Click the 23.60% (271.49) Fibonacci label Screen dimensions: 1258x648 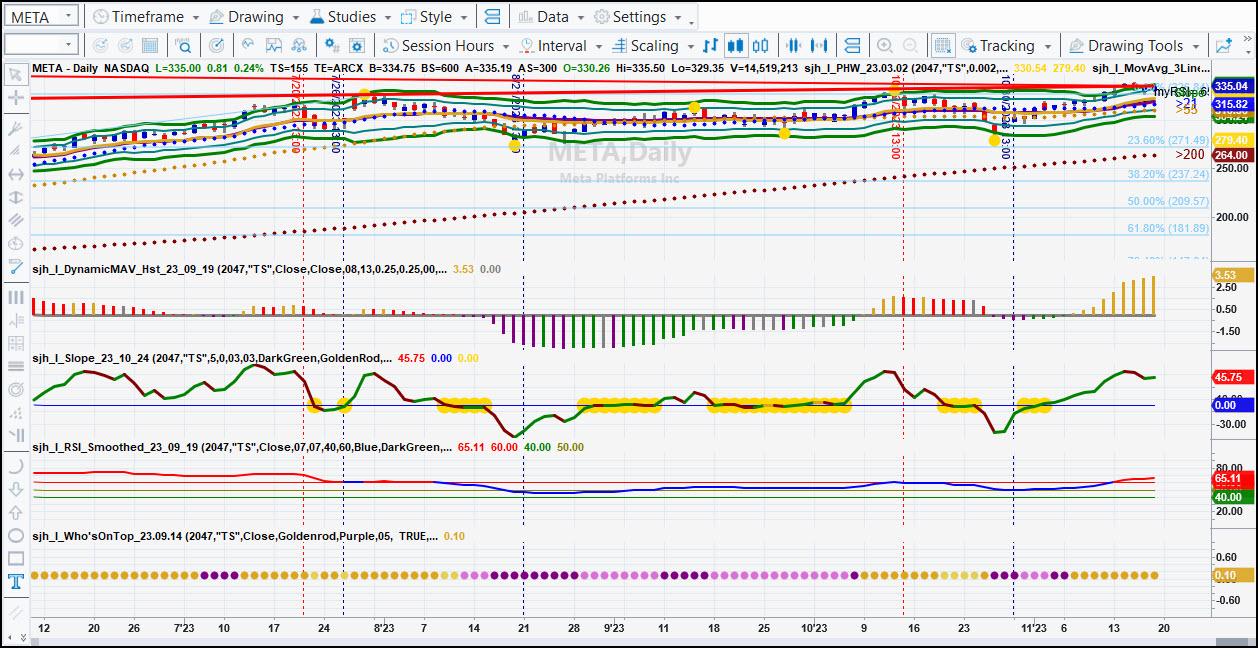(1168, 140)
